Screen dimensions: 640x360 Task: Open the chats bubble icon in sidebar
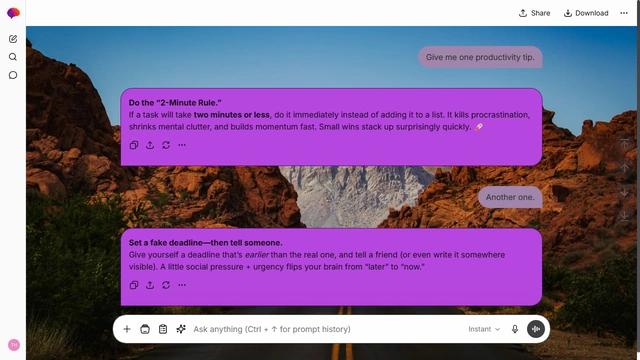click(x=13, y=75)
